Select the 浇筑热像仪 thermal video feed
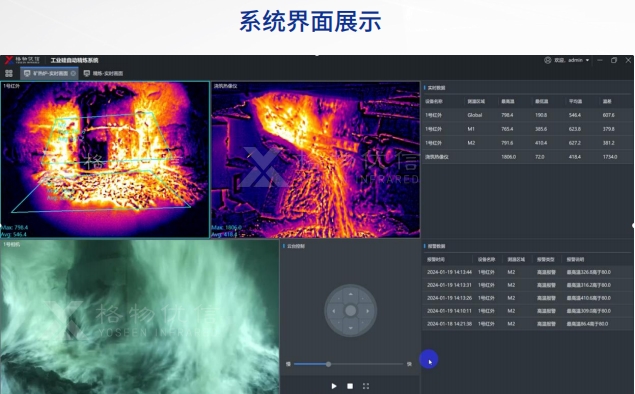The width and height of the screenshot is (635, 394). 315,160
